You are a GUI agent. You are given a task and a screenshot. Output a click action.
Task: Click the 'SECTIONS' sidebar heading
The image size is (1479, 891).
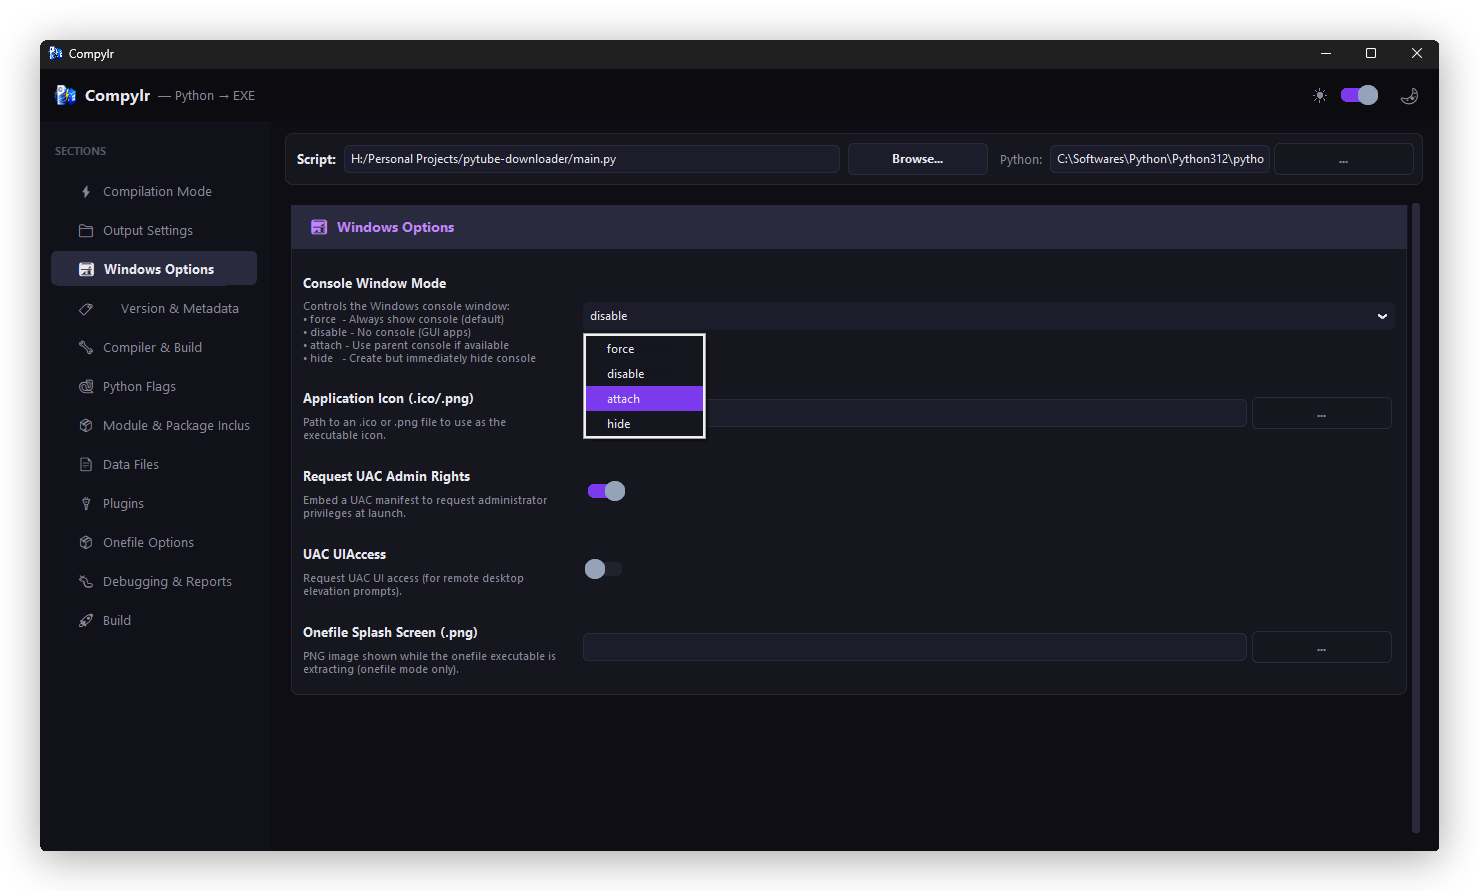[x=80, y=152]
